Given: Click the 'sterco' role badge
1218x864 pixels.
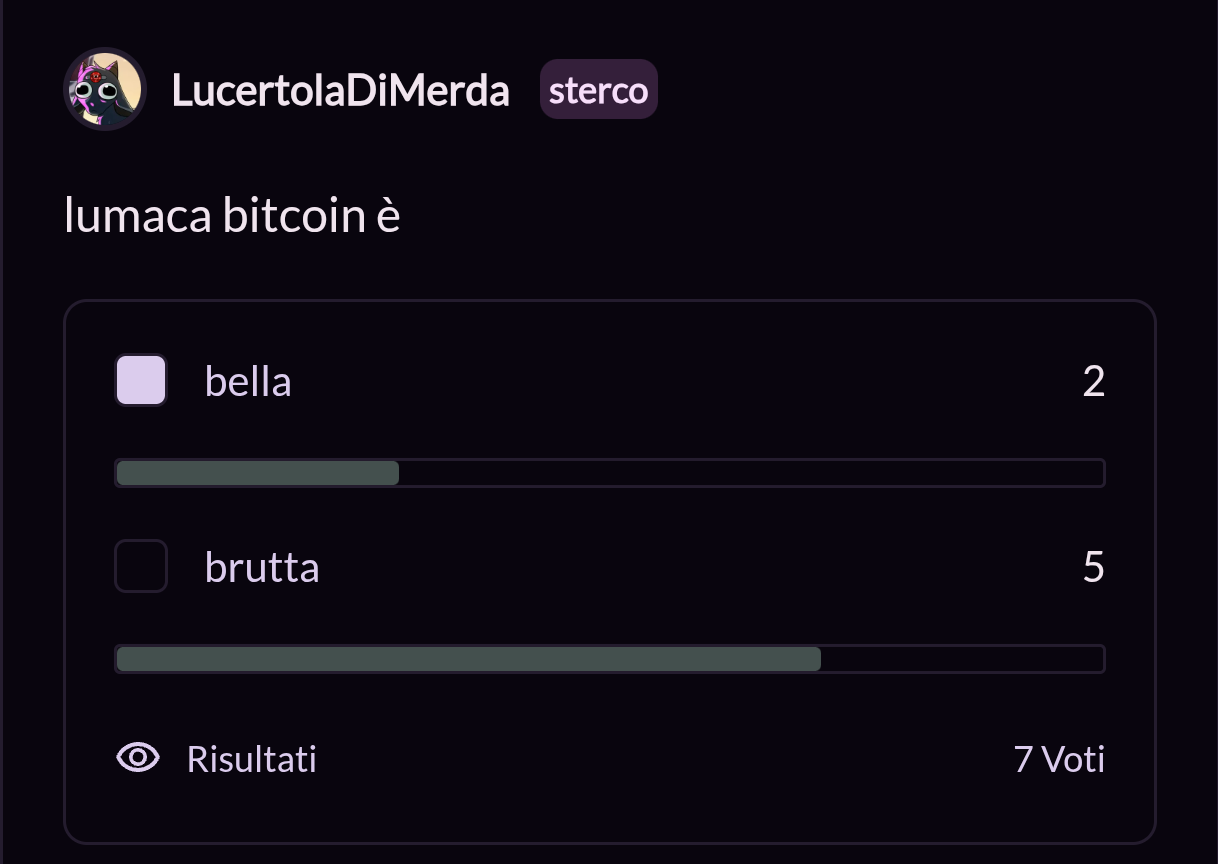Looking at the screenshot, I should tap(599, 89).
